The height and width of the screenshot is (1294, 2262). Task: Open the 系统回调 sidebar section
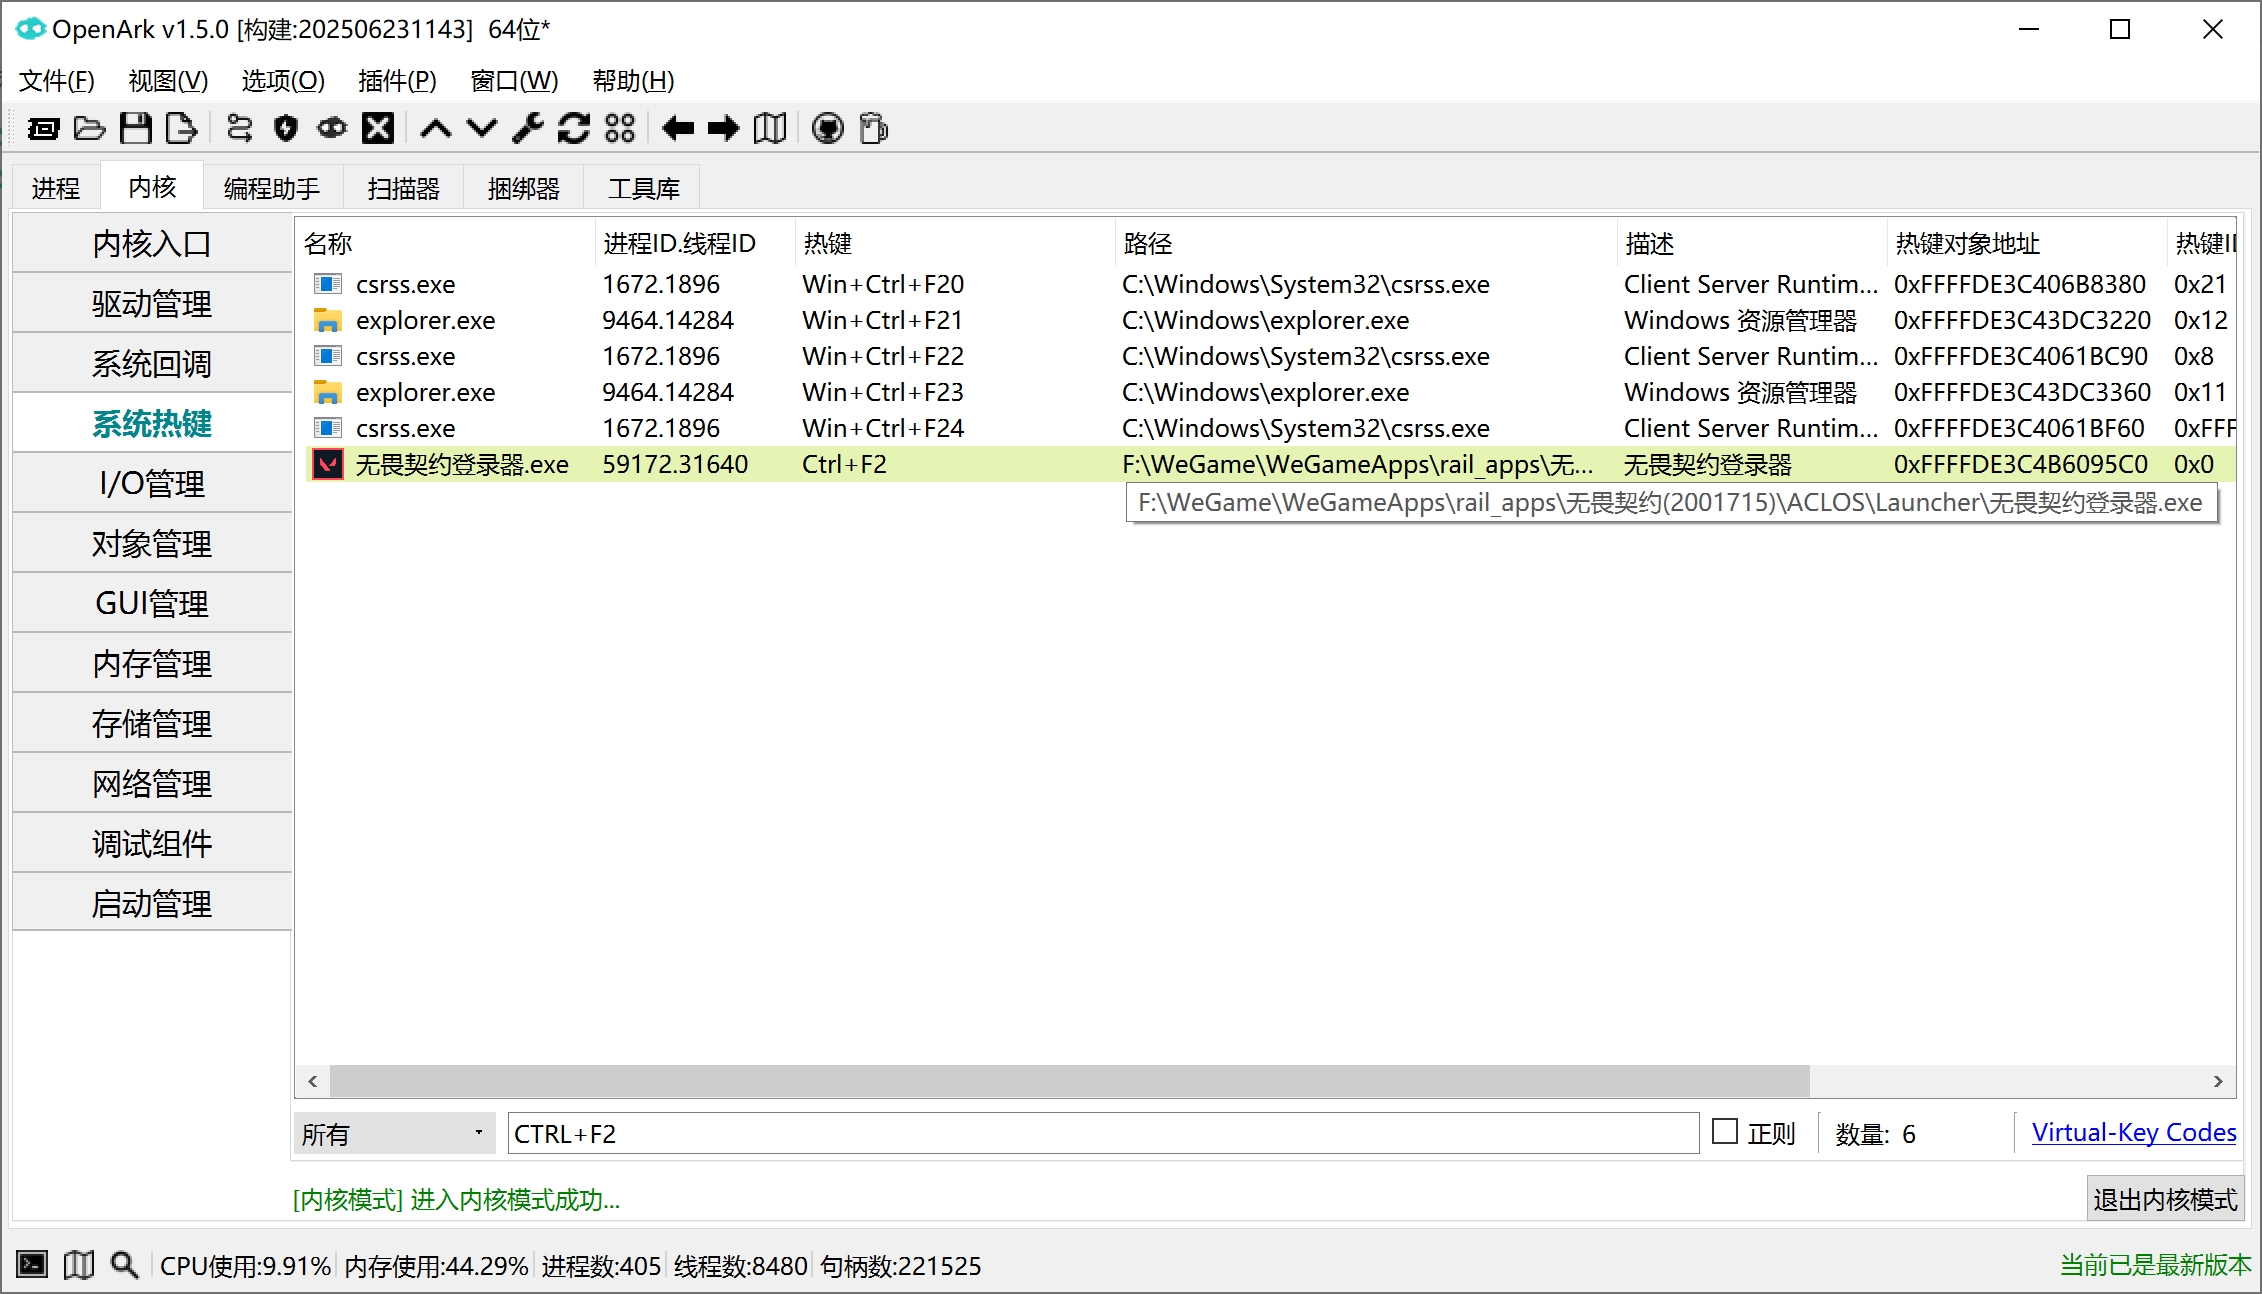(x=152, y=363)
